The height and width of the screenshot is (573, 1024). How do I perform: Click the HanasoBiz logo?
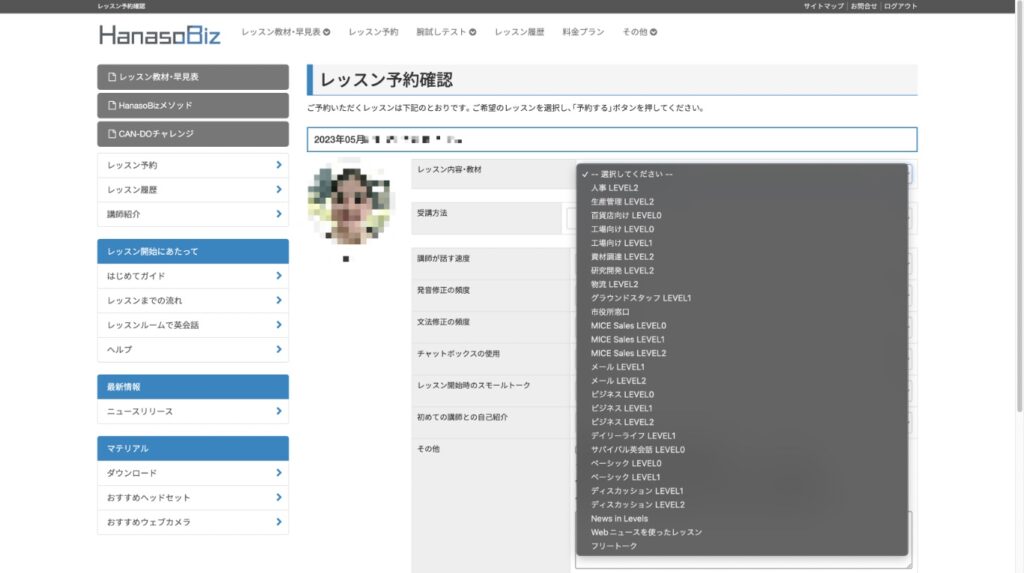(160, 35)
